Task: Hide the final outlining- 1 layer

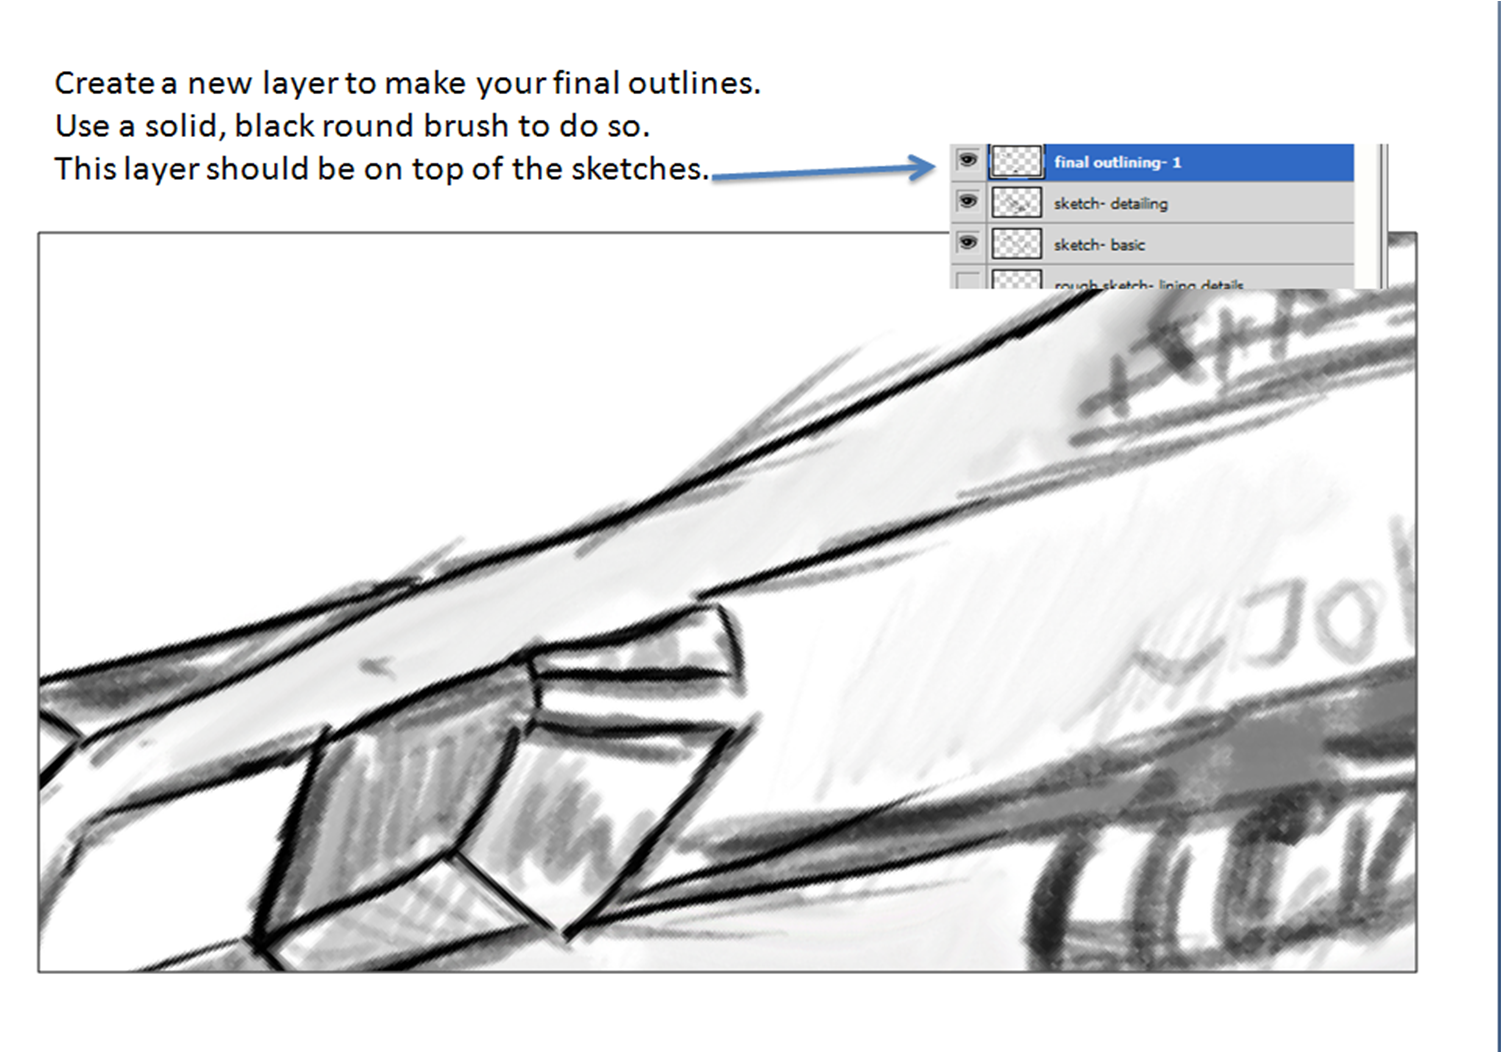Action: (967, 160)
